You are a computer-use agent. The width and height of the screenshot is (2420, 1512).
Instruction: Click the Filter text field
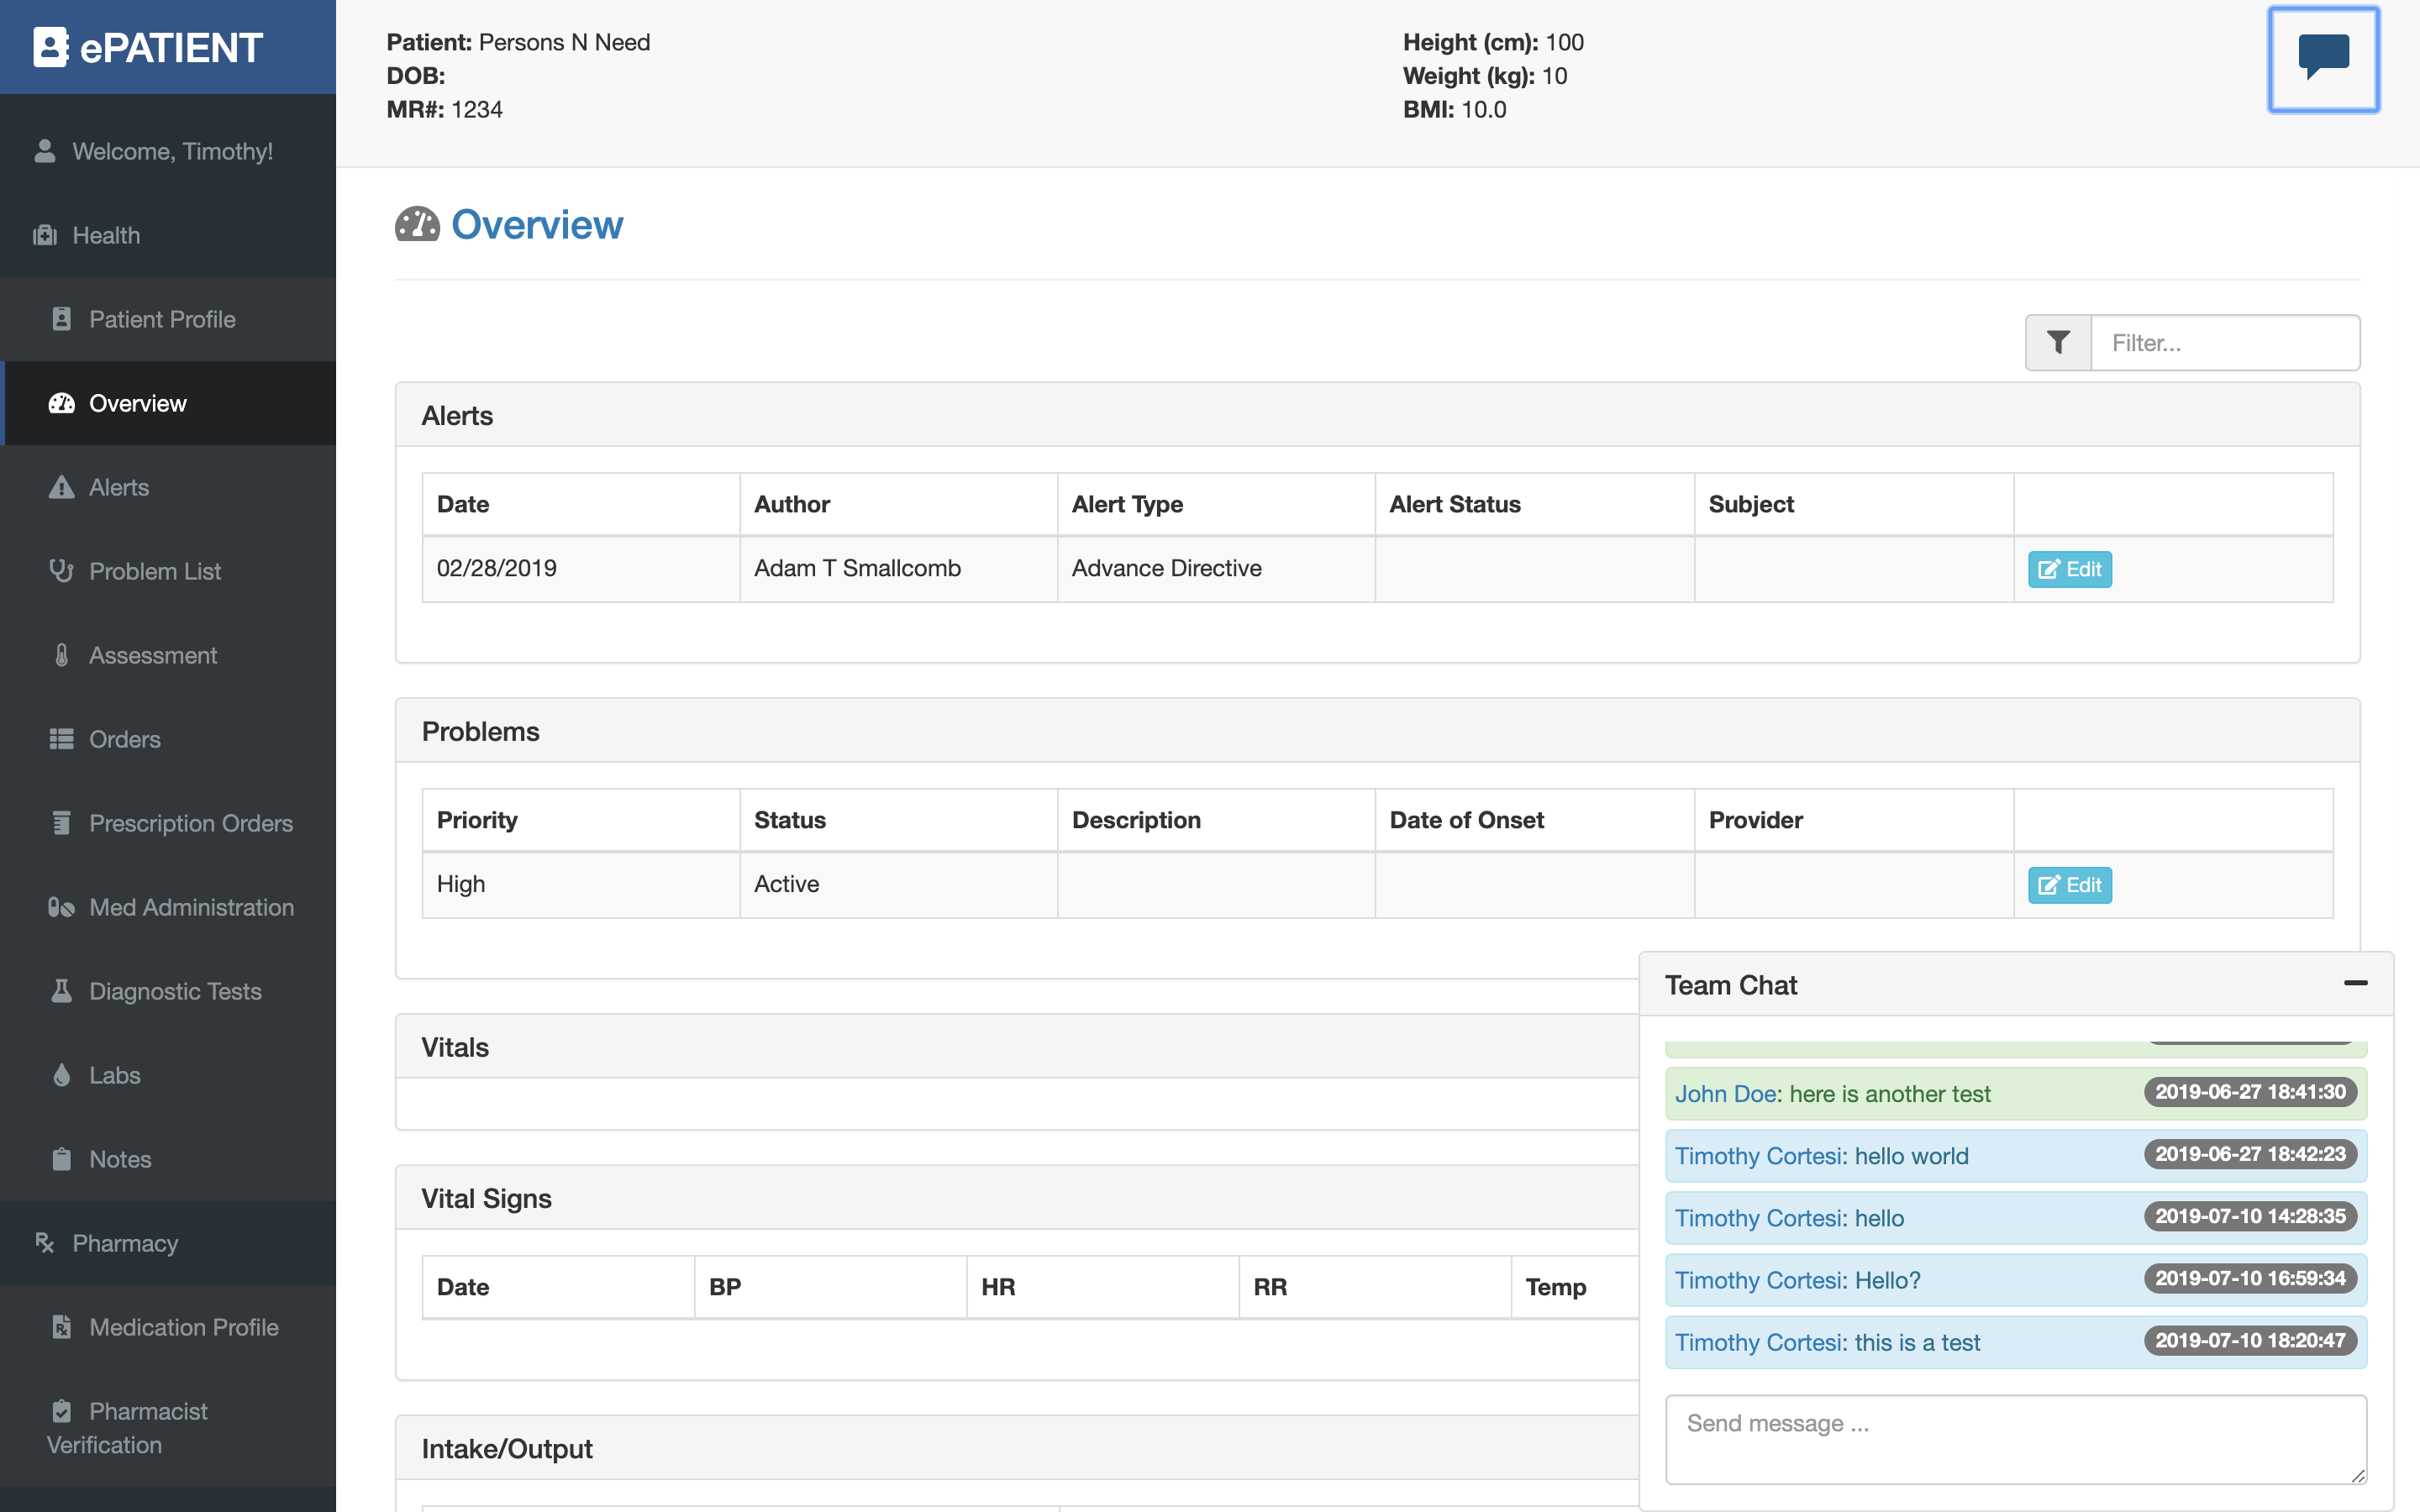2224,343
